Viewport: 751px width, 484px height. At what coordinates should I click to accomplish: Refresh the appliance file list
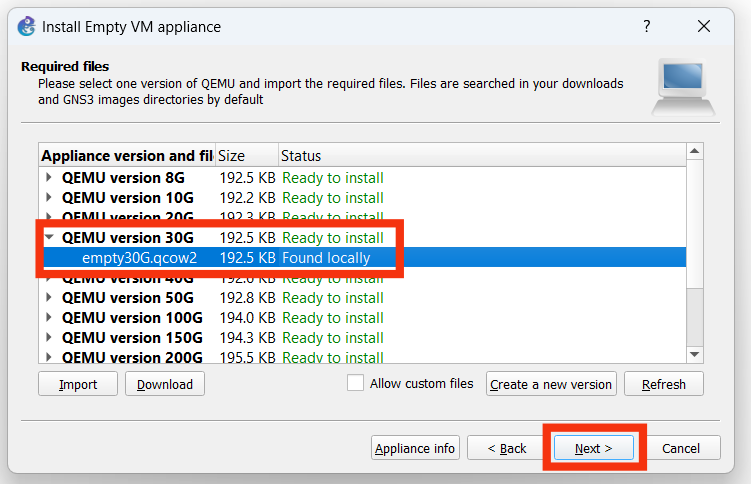(663, 384)
